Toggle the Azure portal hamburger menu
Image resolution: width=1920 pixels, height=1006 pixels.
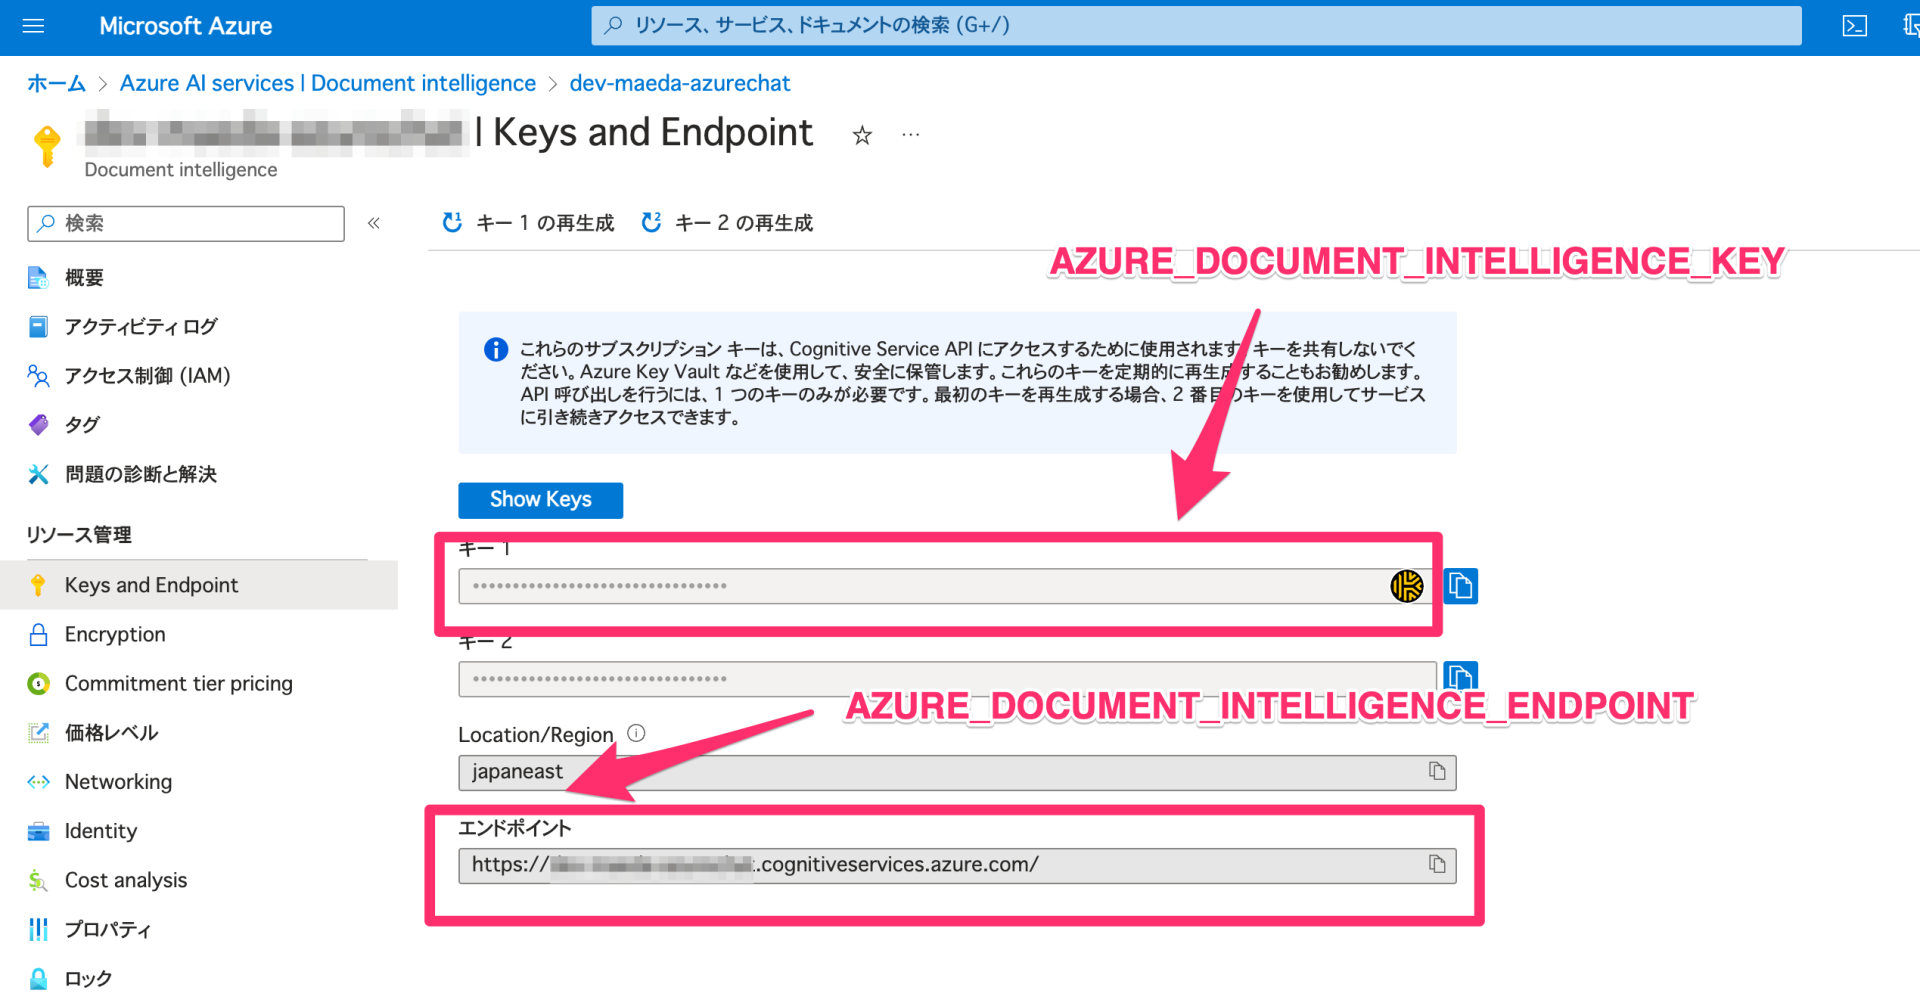click(x=33, y=26)
